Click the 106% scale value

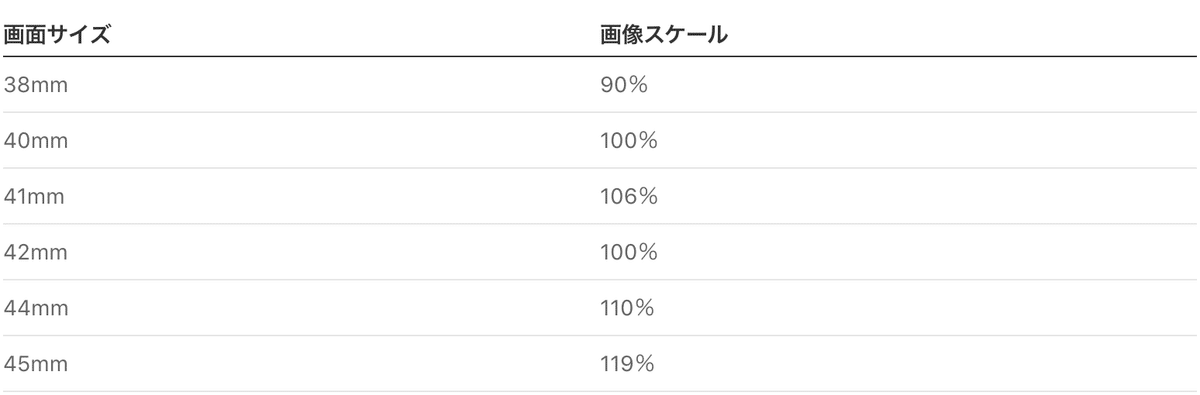point(628,197)
